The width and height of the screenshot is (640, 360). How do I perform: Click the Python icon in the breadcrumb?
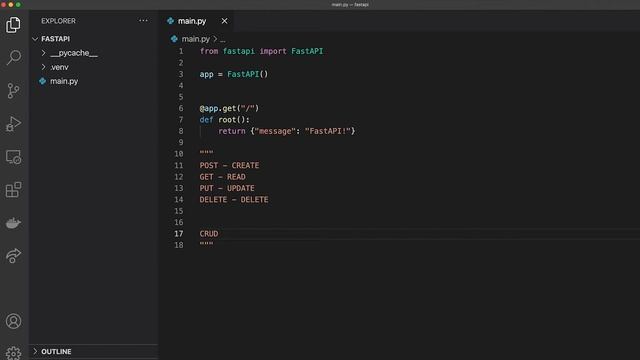pyautogui.click(x=174, y=39)
